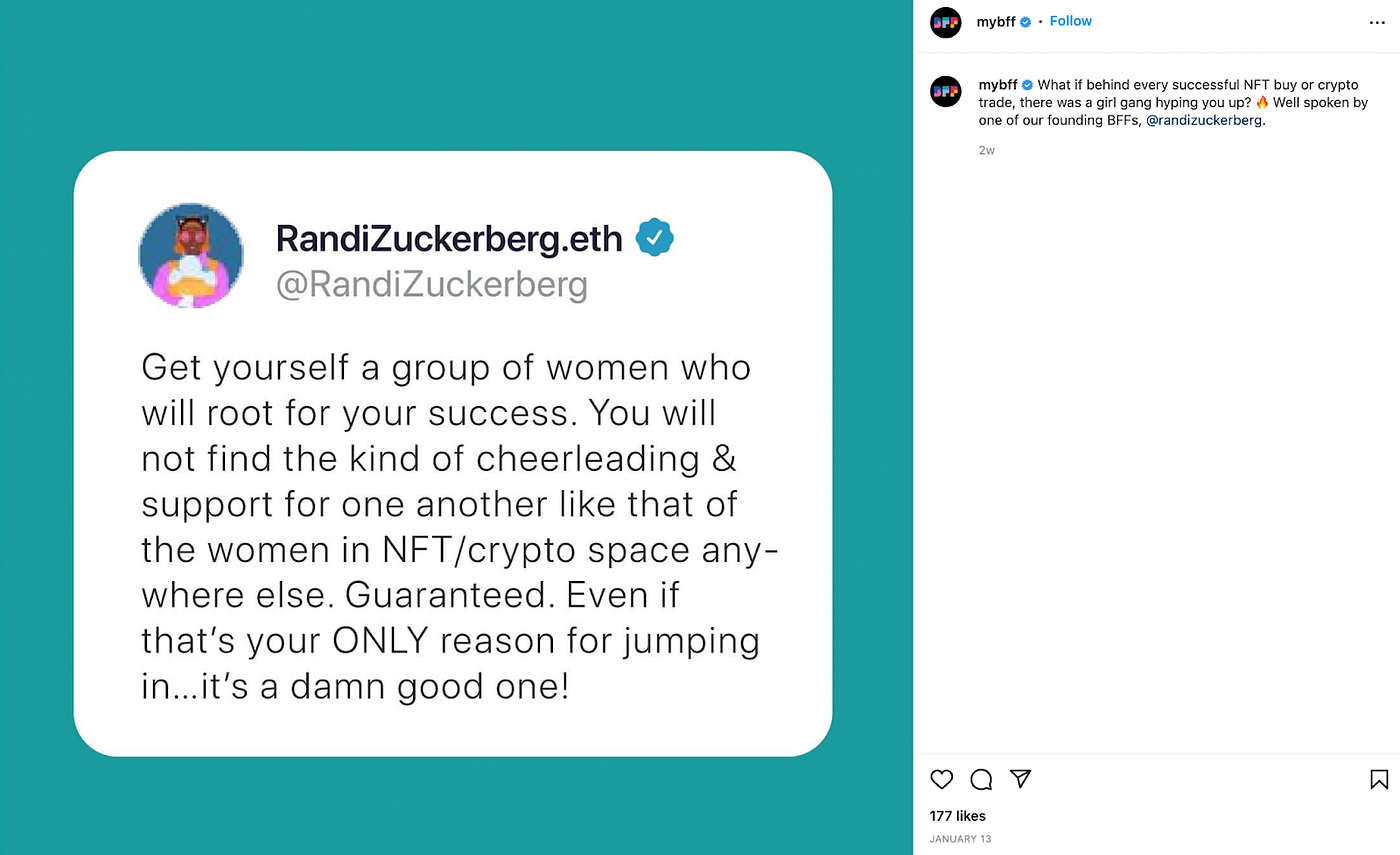Click the verified checkmark on RandiZuckerberg.eth
The height and width of the screenshot is (855, 1400).
[x=656, y=237]
